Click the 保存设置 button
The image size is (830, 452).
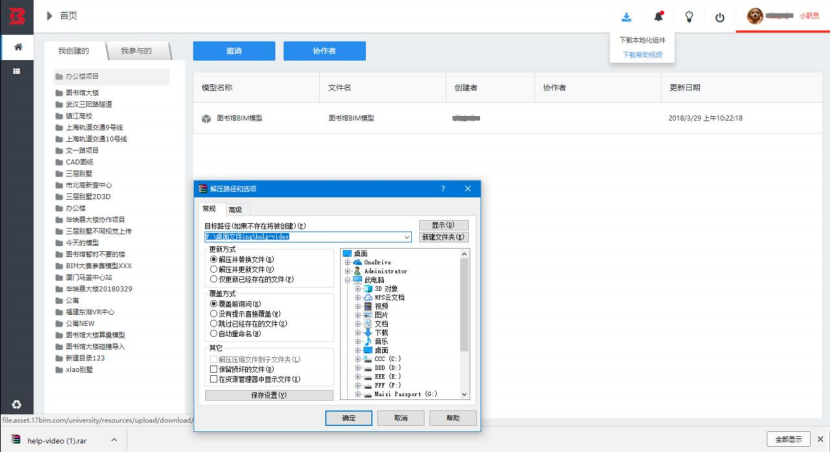click(269, 395)
